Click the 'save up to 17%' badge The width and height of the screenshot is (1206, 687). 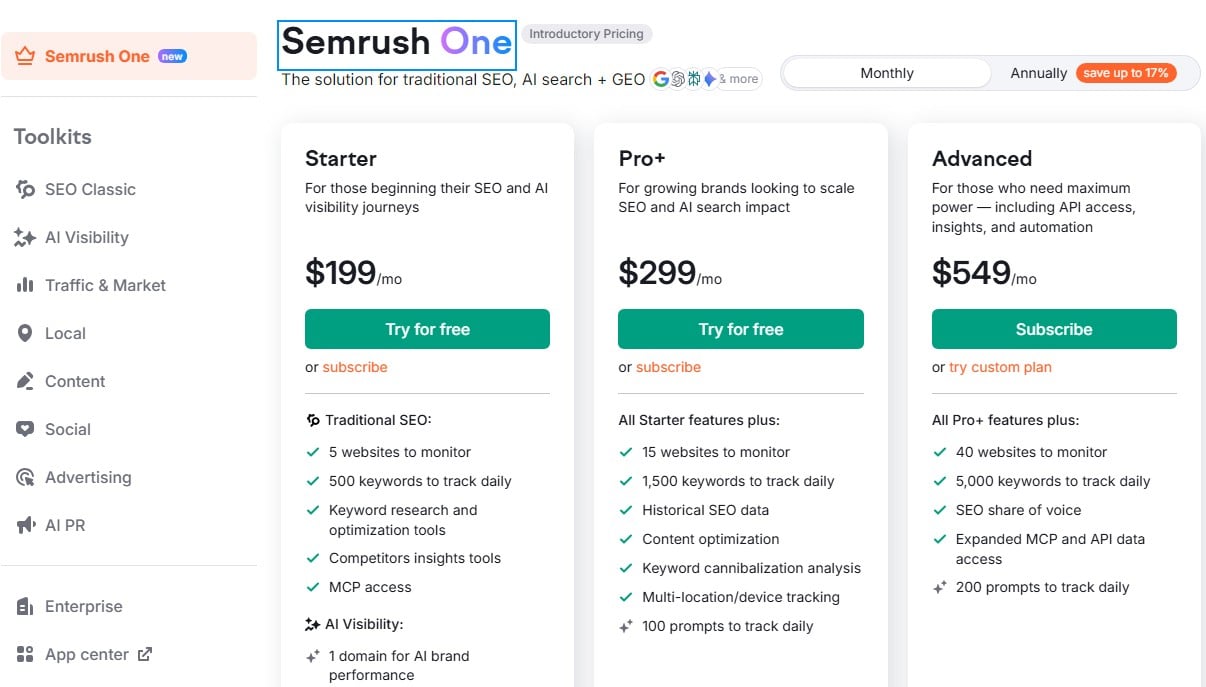(1125, 73)
